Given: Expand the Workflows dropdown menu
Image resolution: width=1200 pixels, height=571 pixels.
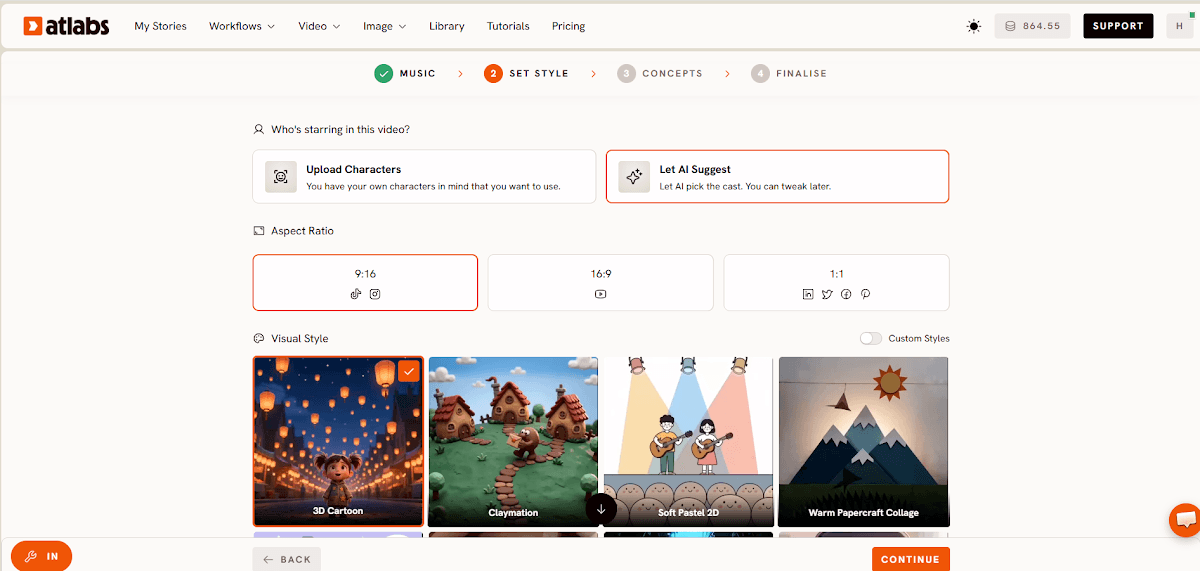Looking at the screenshot, I should [242, 26].
